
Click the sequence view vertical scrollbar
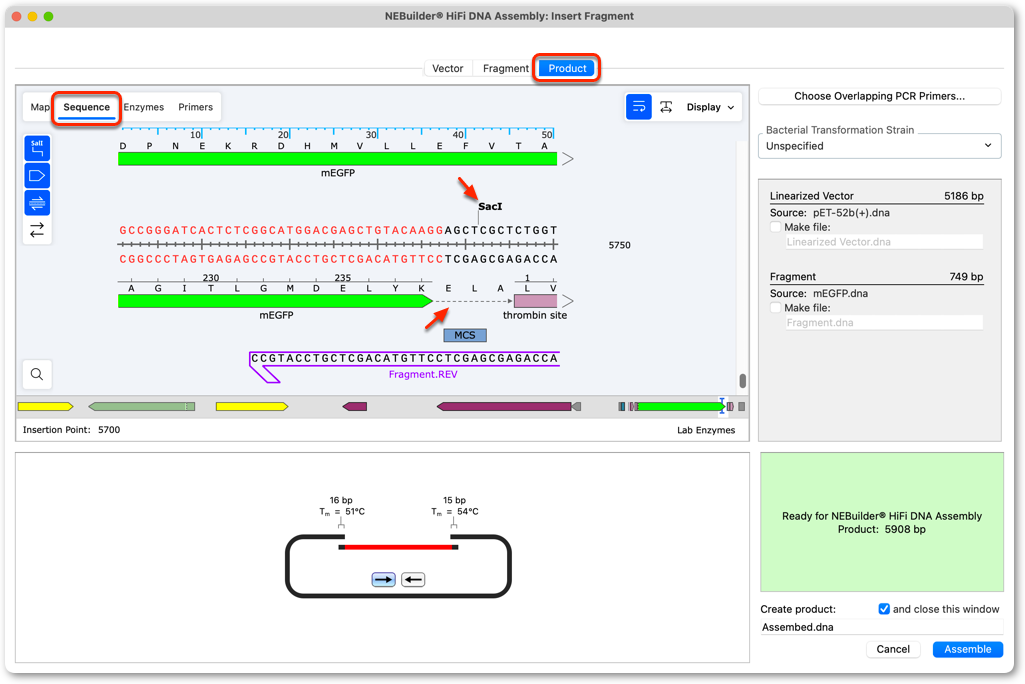click(x=742, y=380)
